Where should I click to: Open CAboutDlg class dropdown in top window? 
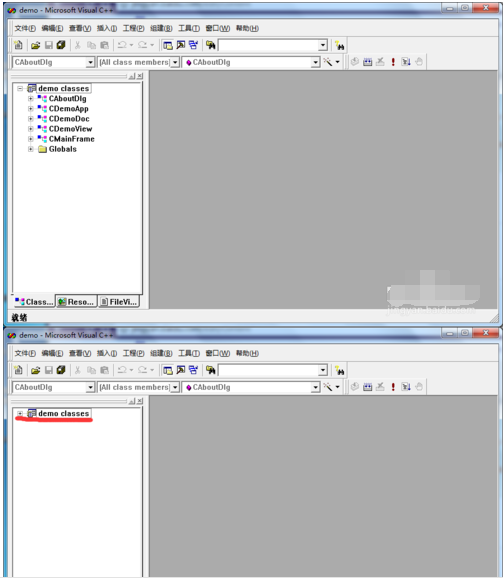click(x=90, y=62)
